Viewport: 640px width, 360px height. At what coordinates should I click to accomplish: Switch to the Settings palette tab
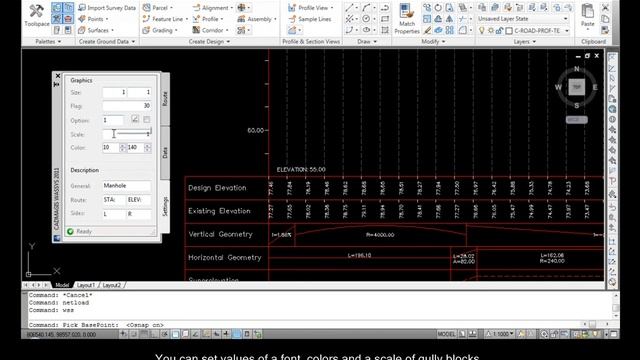(x=165, y=207)
